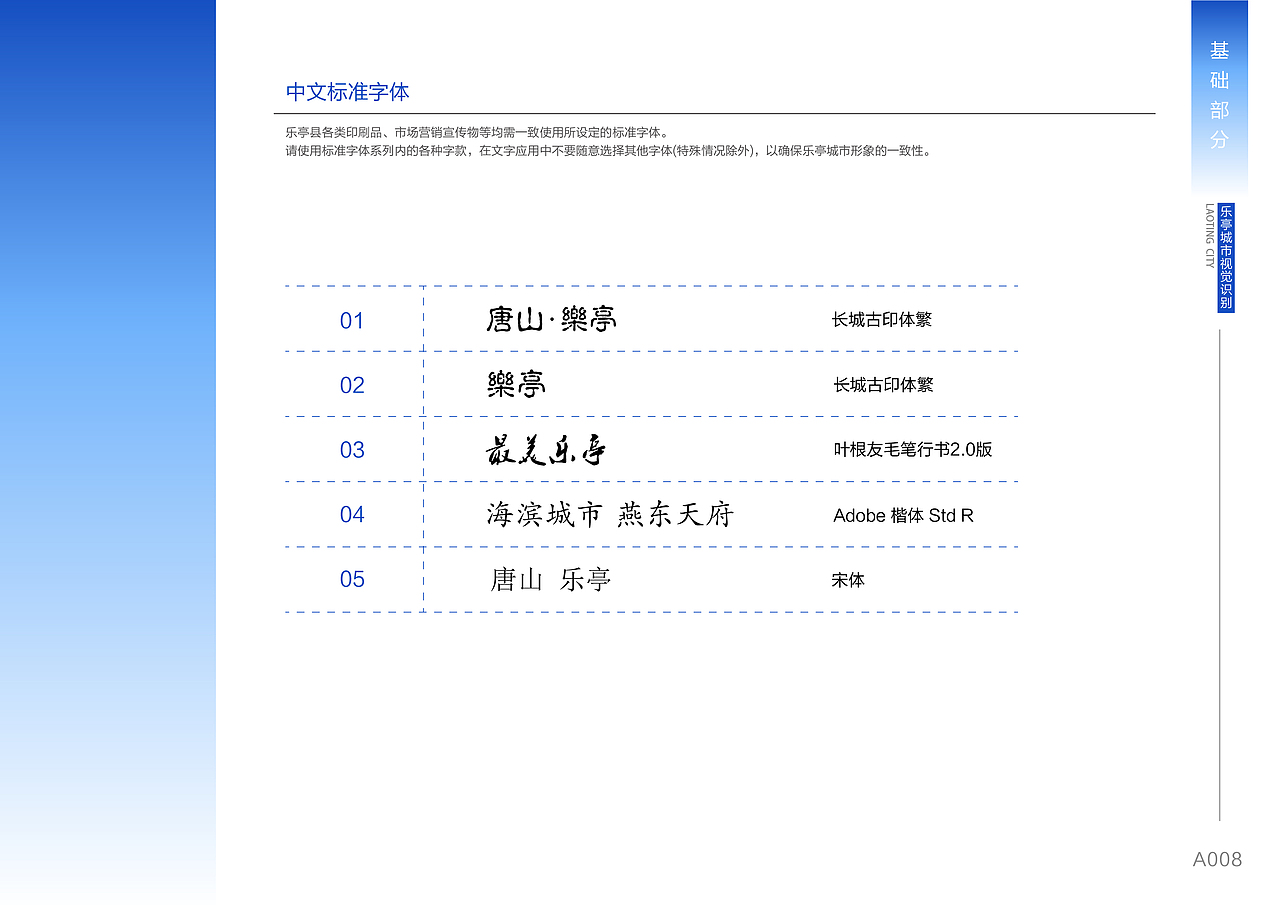The width and height of the screenshot is (1280, 905).
Task: Click the page number A008
Action: [x=1216, y=858]
